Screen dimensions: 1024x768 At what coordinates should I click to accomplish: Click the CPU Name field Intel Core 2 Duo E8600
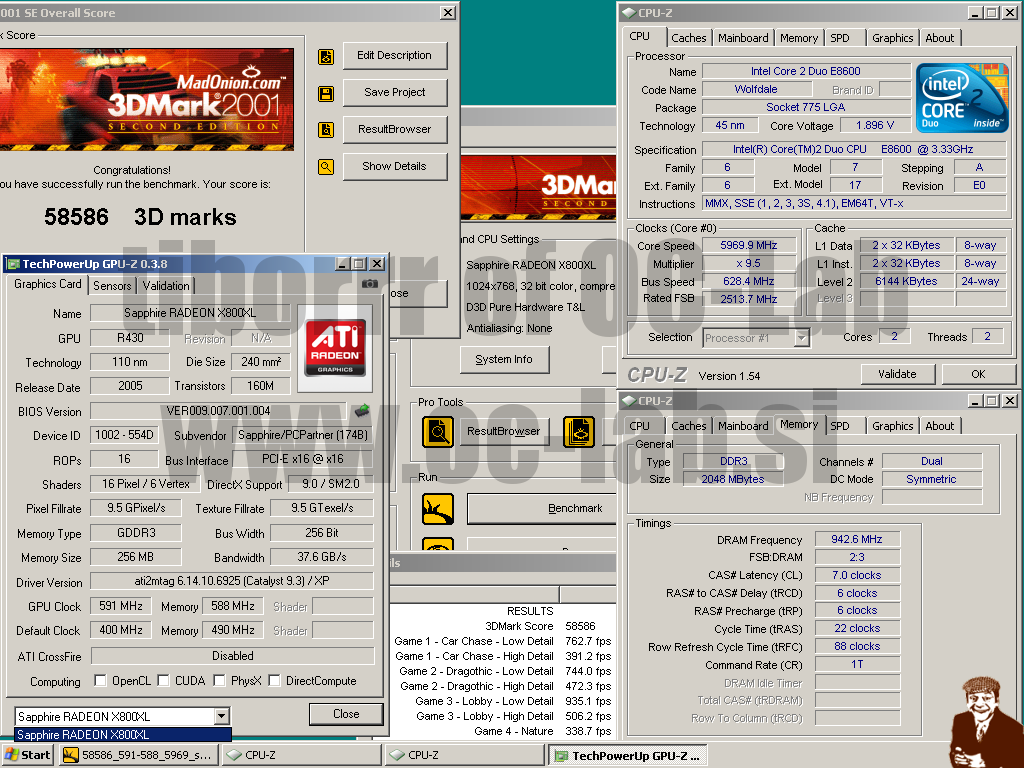806,71
